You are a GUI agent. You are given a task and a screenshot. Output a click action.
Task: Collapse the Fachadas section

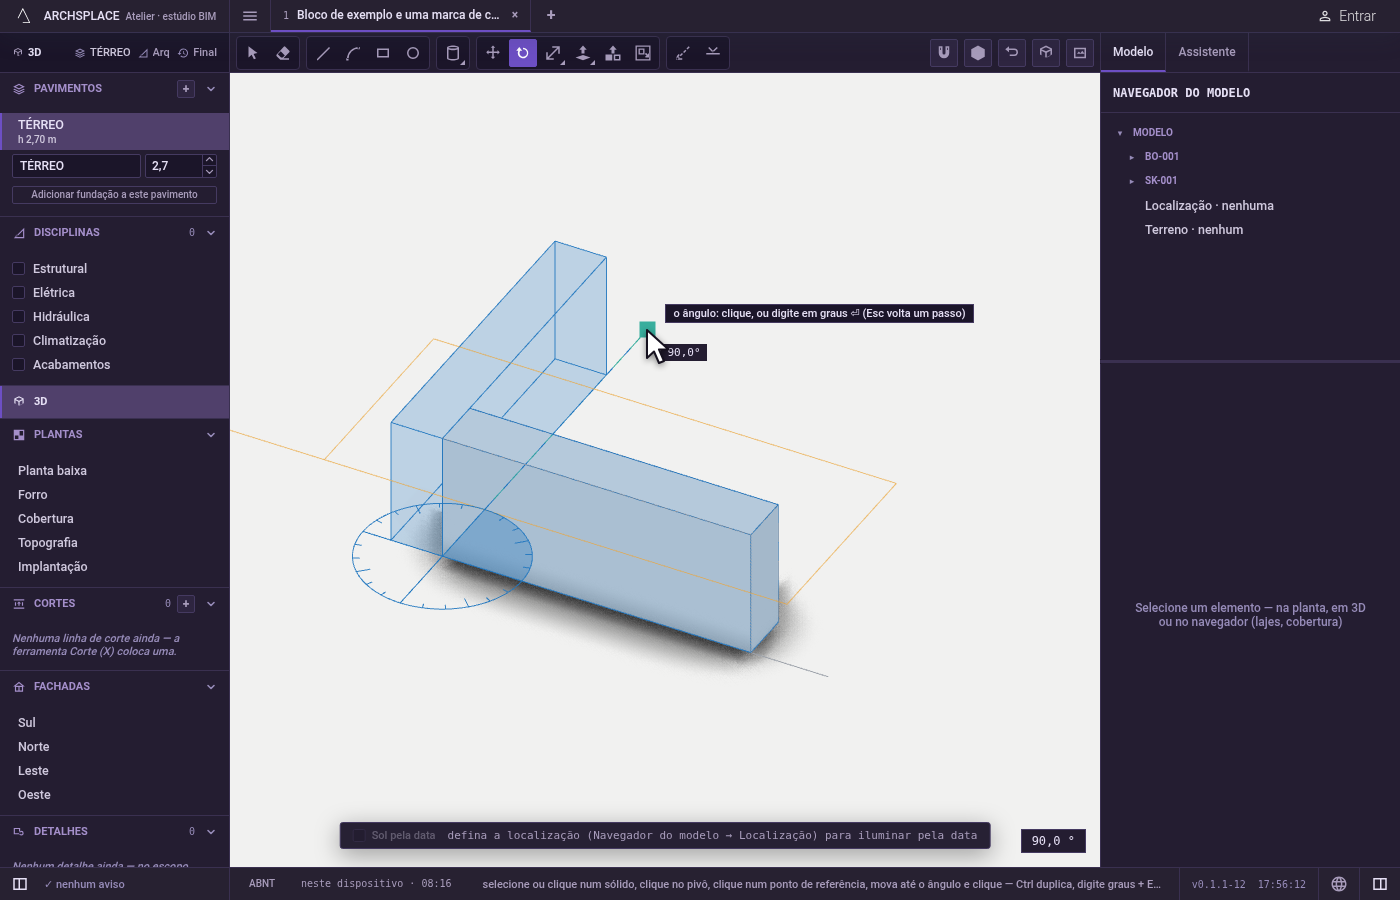click(x=211, y=687)
